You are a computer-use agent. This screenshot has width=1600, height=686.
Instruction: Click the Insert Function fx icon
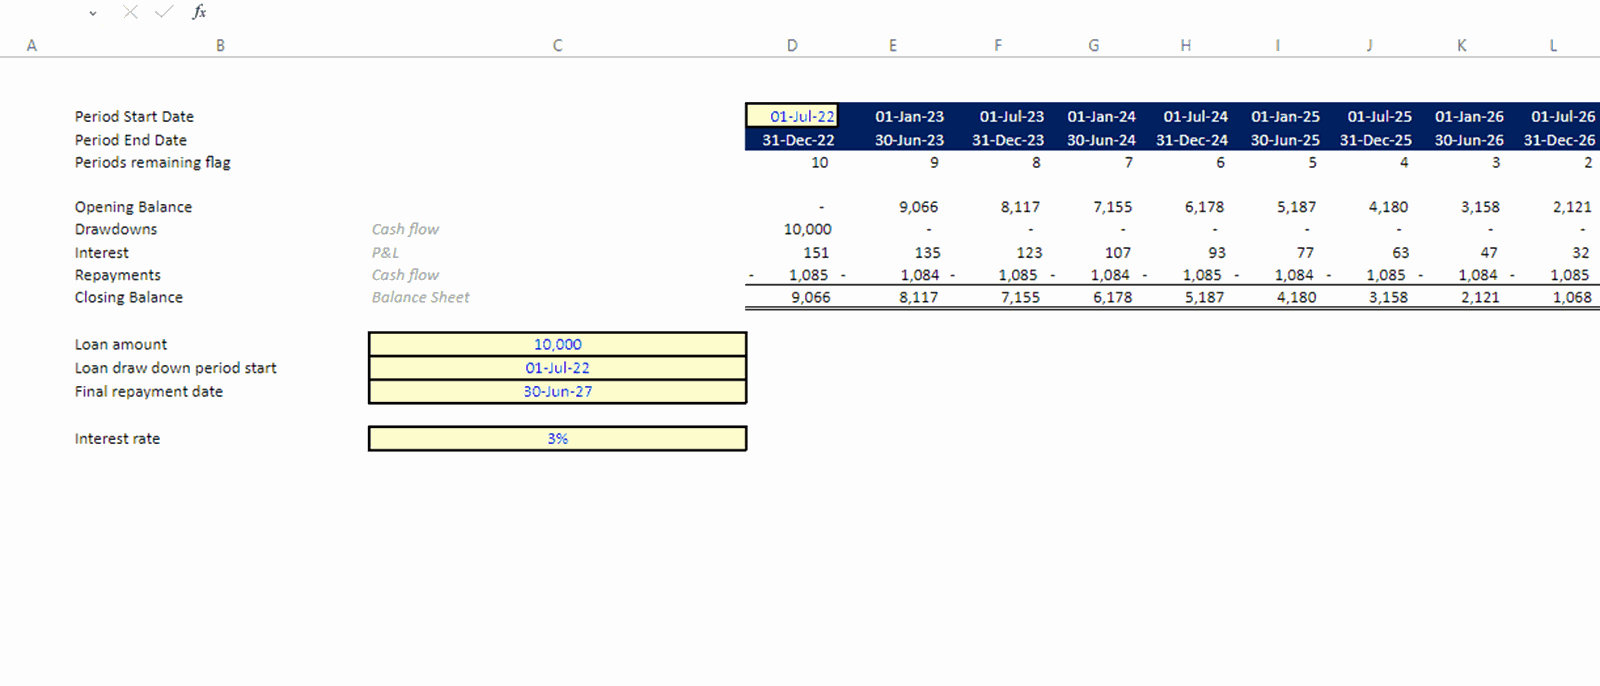point(199,12)
